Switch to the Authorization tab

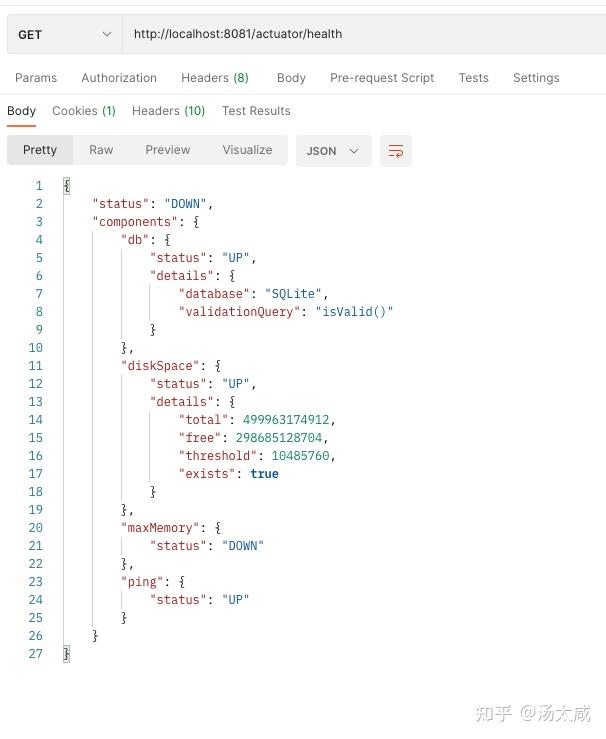coord(119,78)
